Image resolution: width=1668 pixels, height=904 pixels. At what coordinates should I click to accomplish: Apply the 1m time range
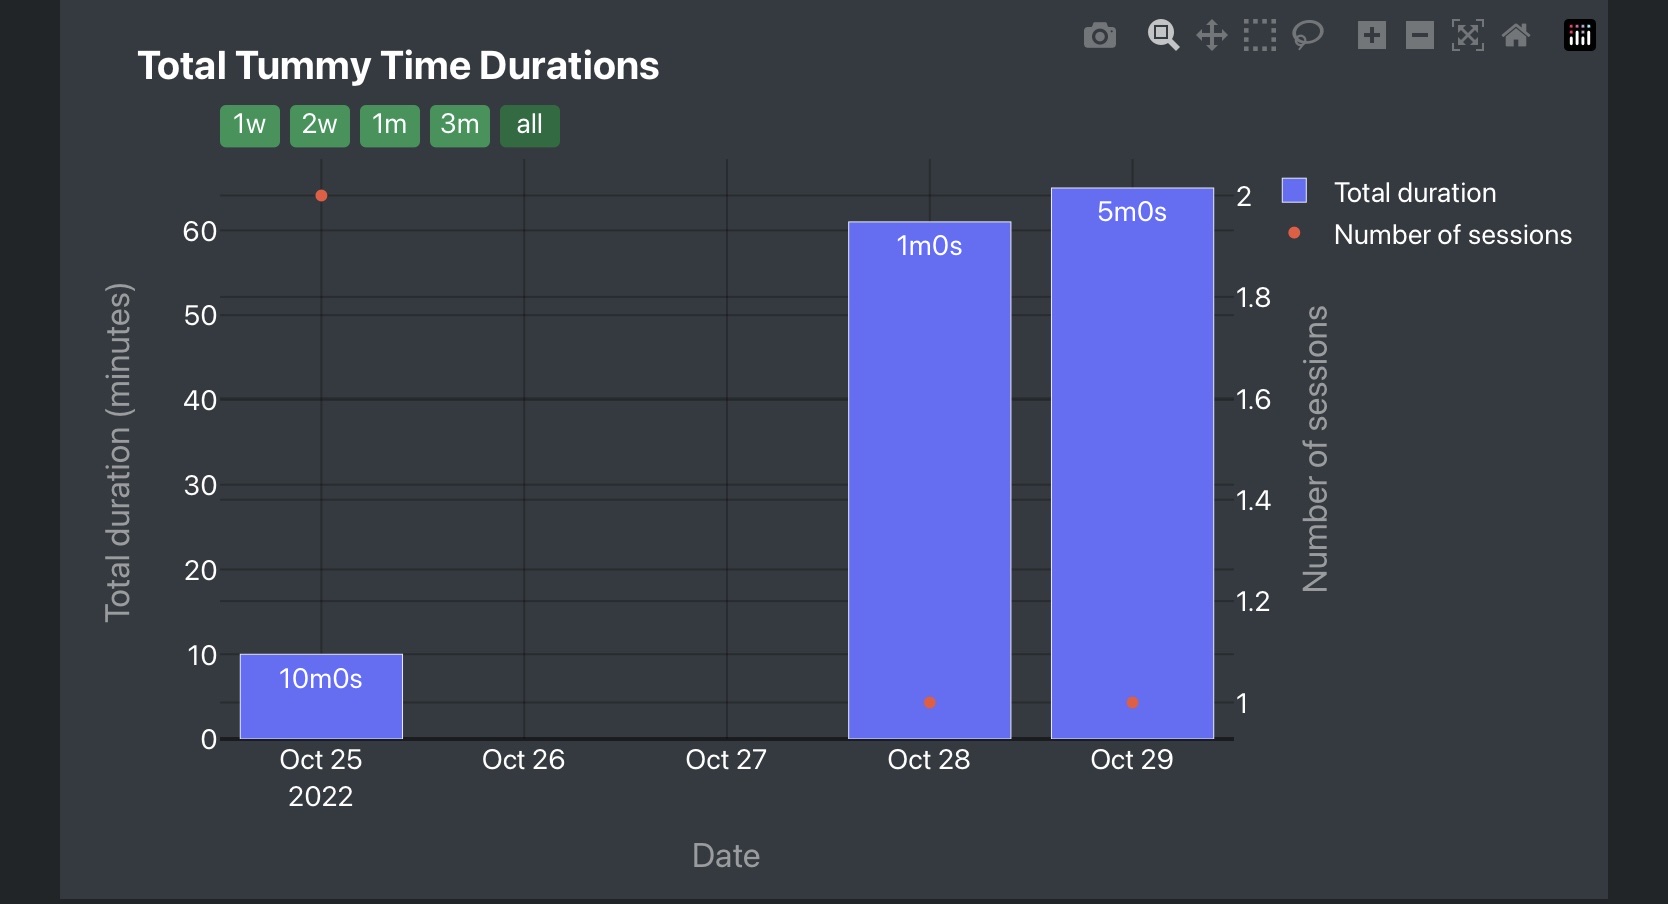pyautogui.click(x=389, y=125)
